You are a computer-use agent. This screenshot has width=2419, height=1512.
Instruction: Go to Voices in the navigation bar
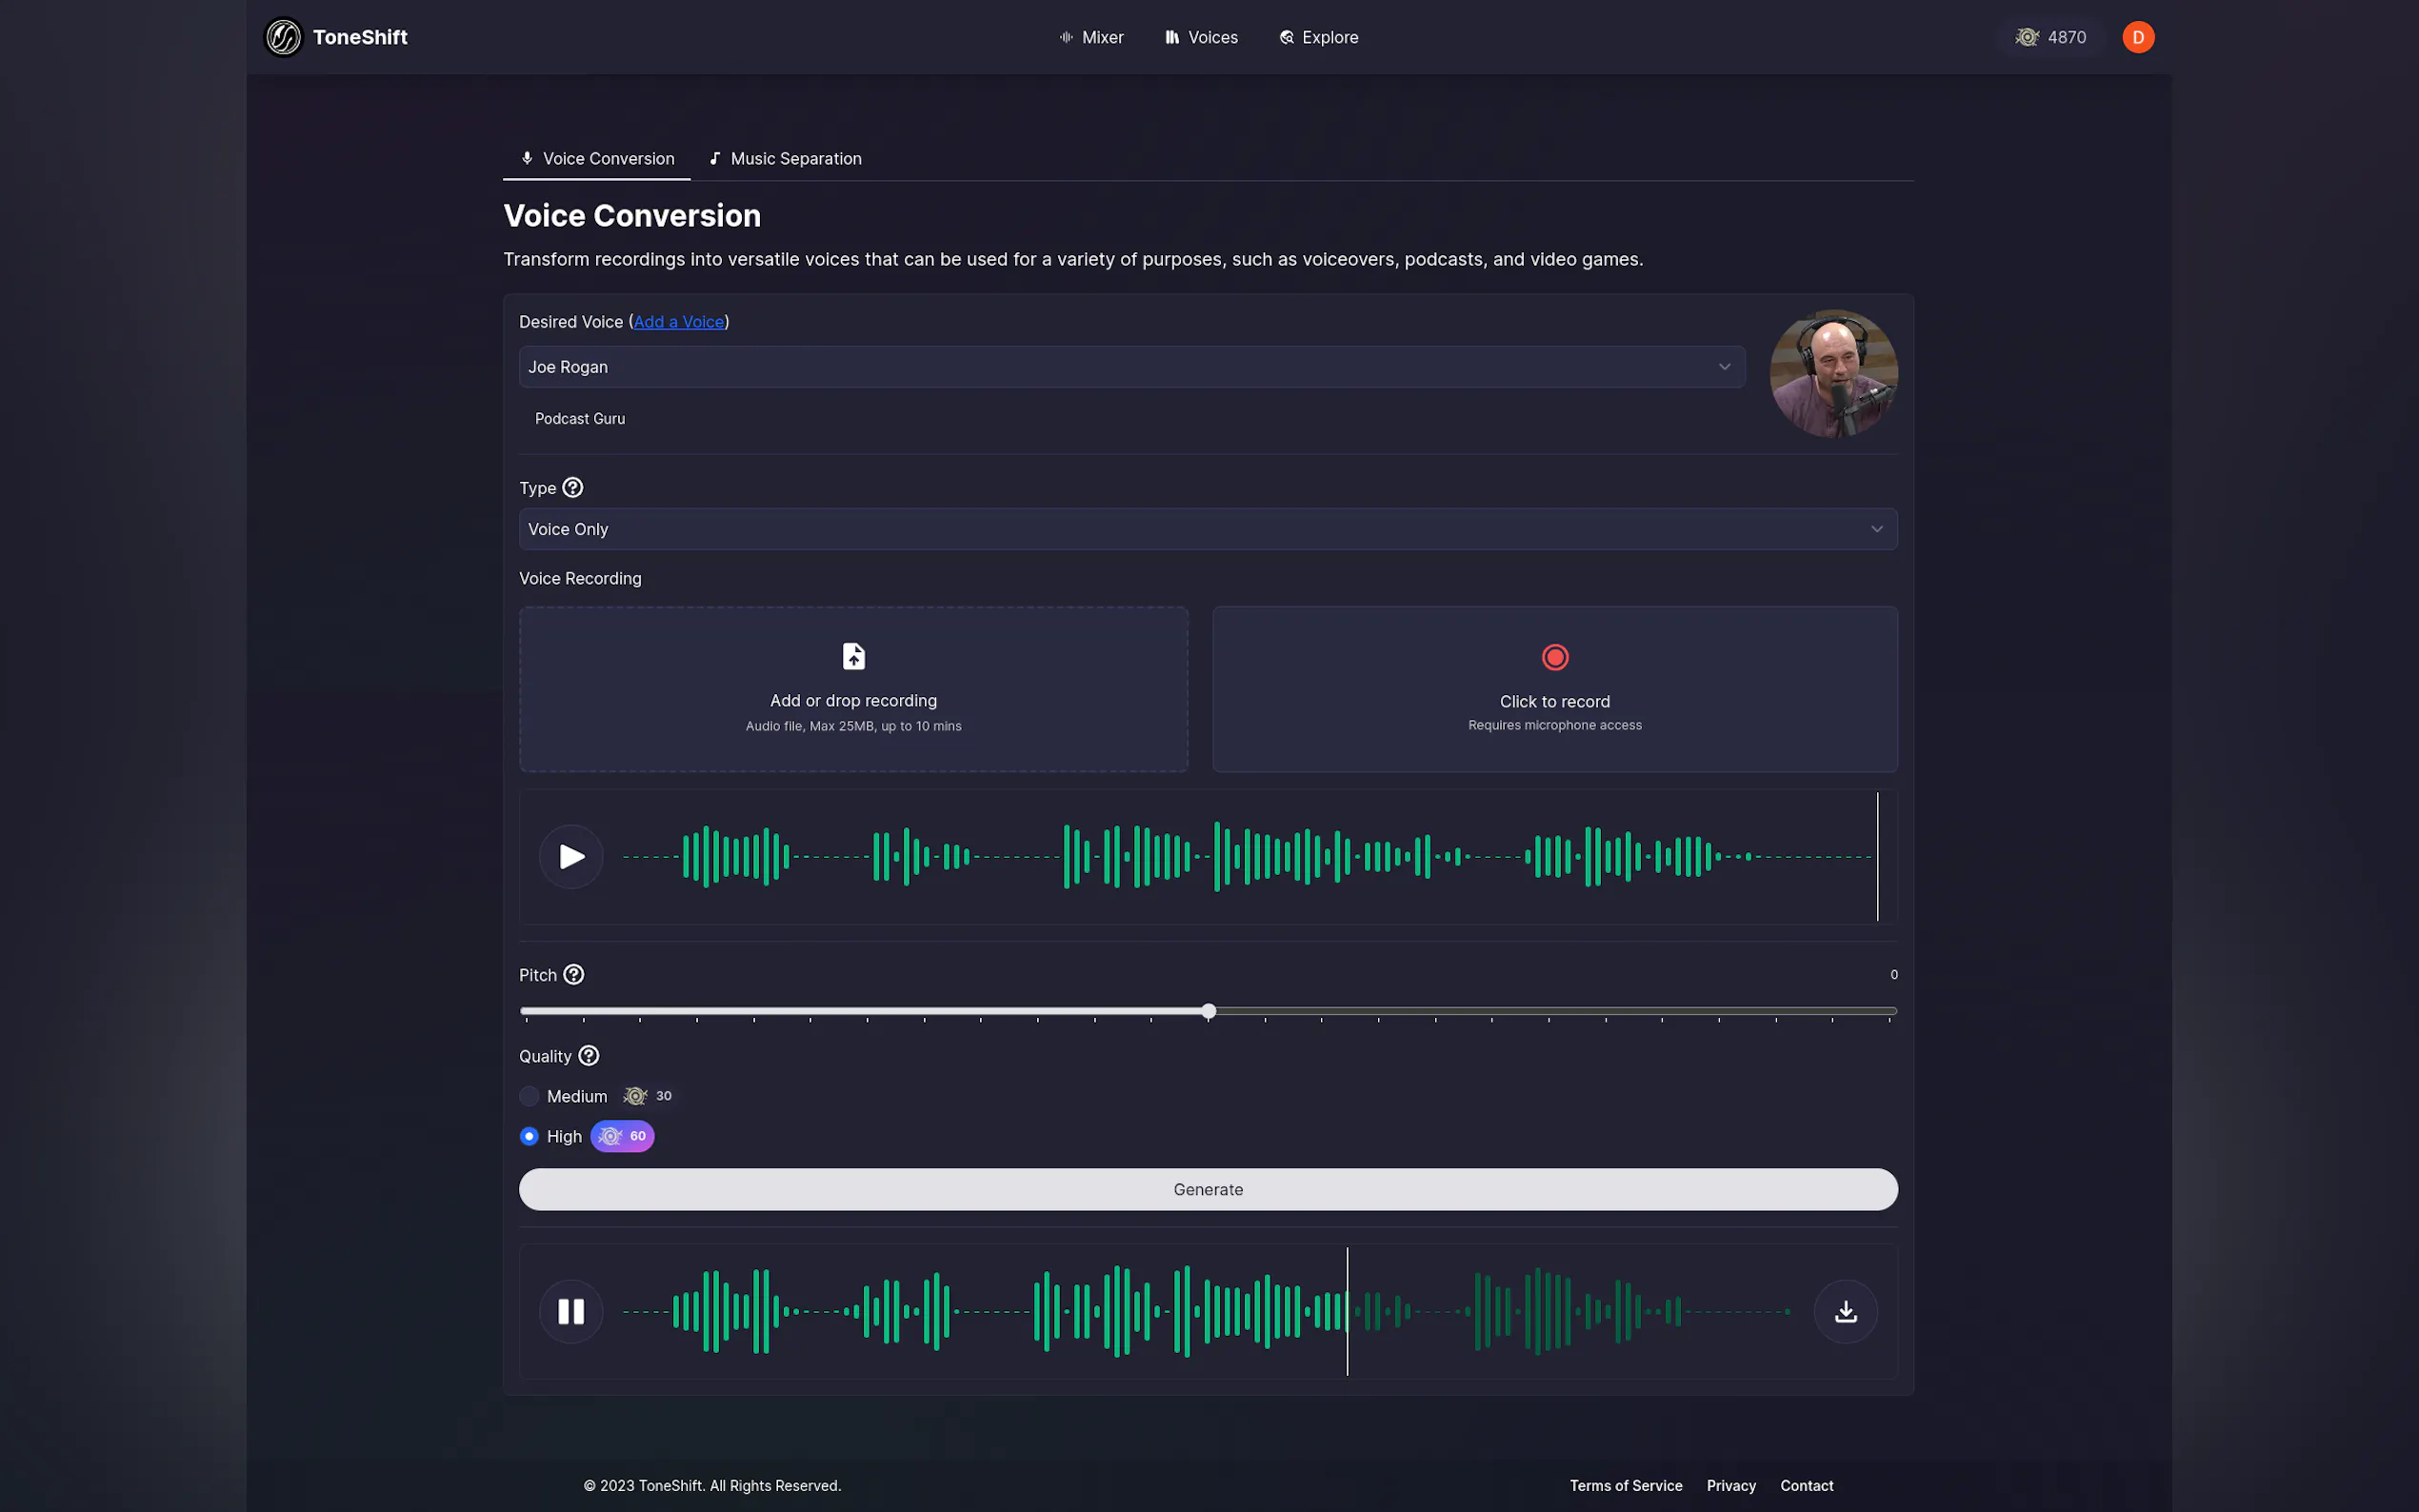[x=1201, y=37]
